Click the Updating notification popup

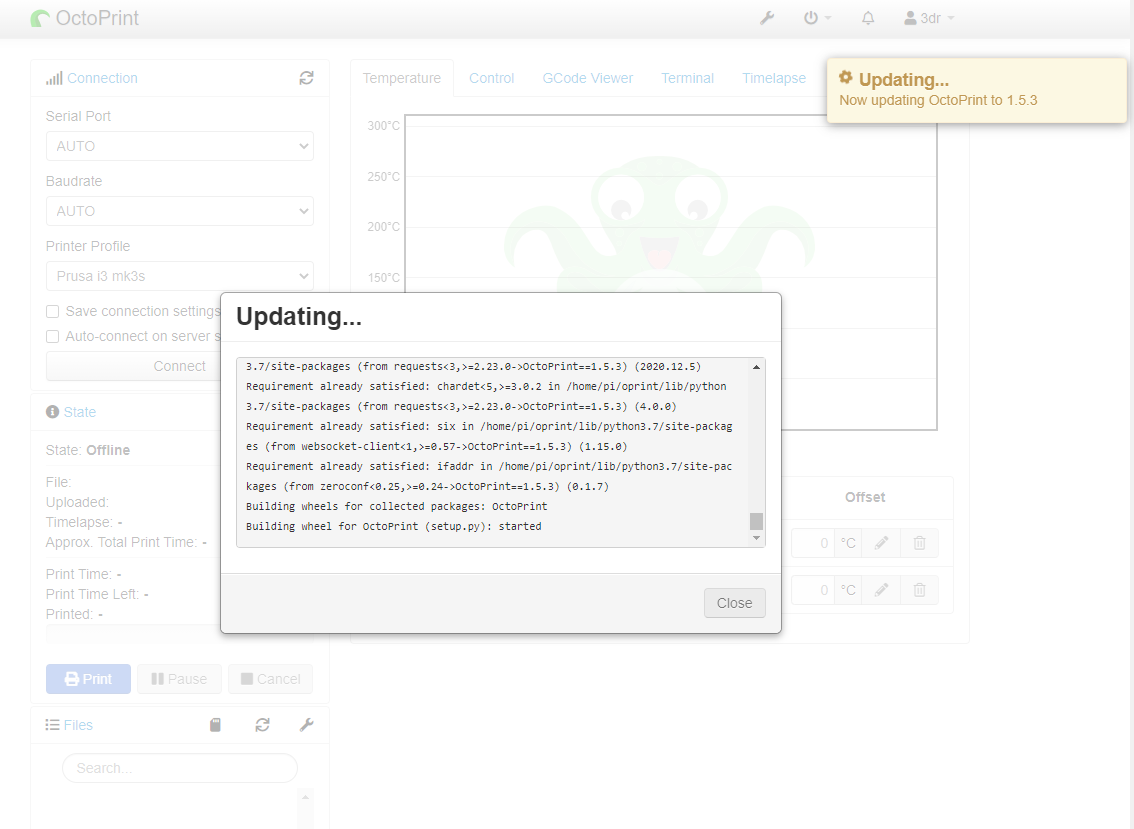pos(976,90)
